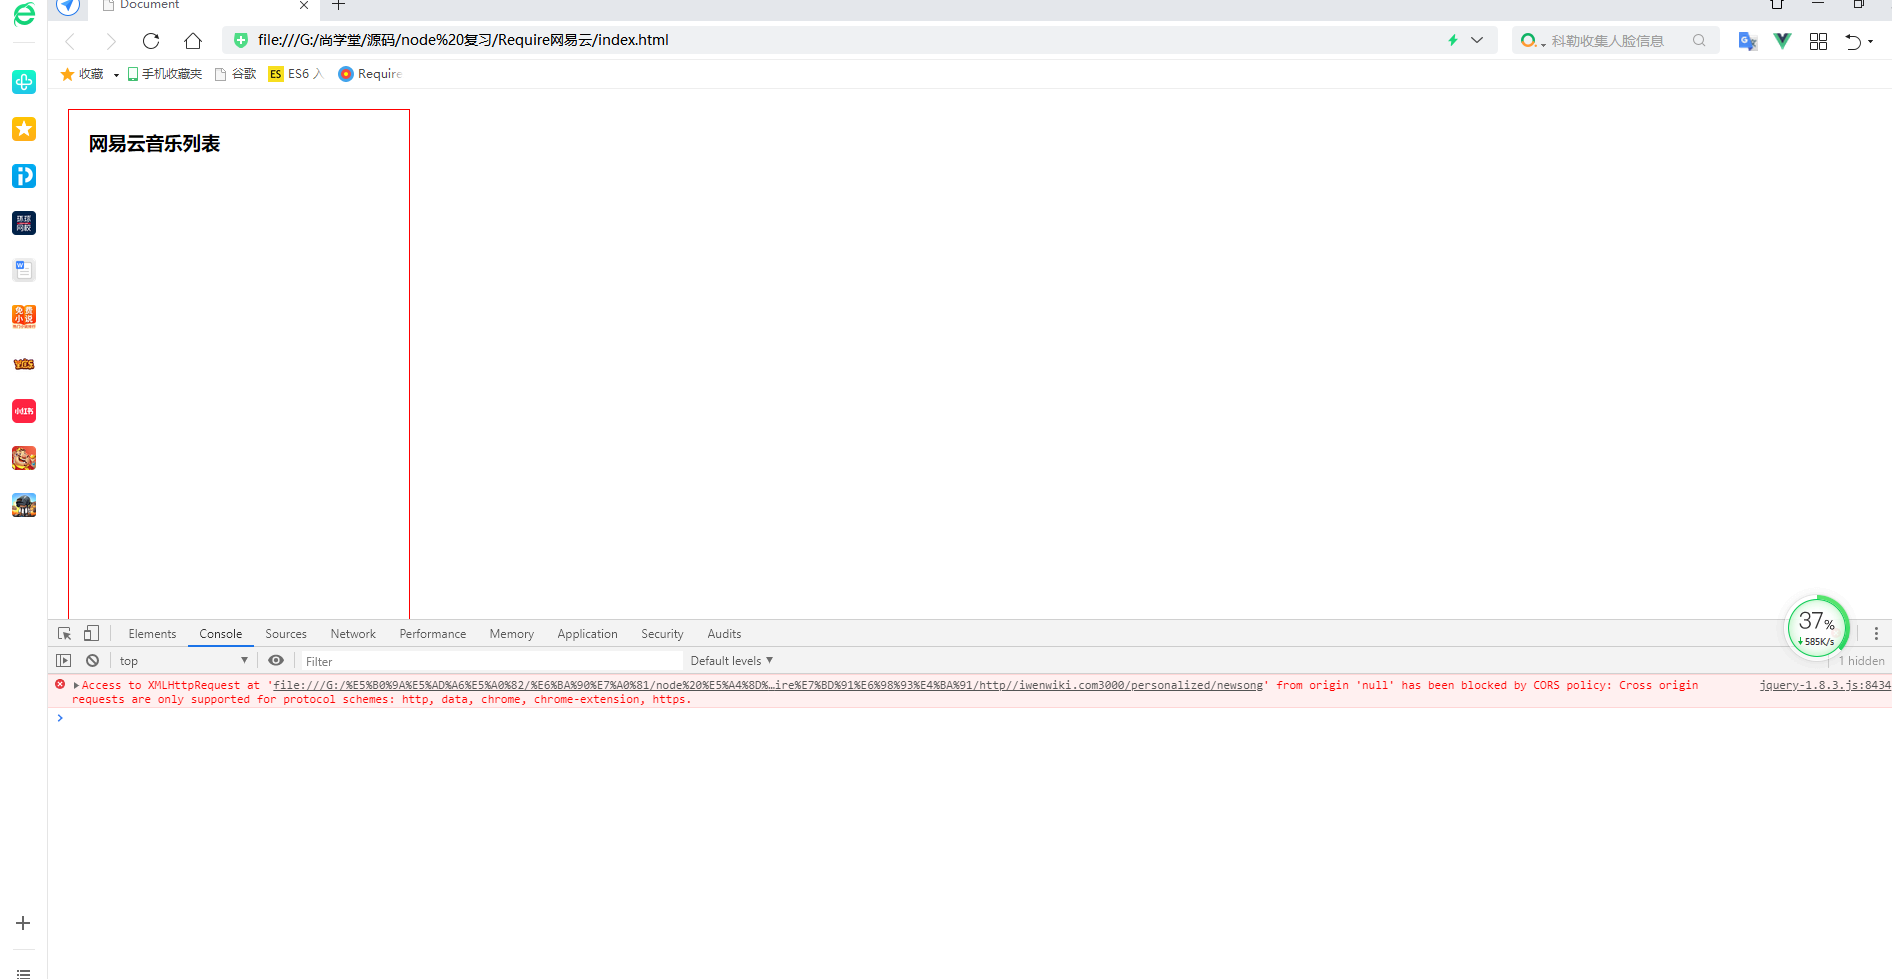1892x979 pixels.
Task: Open the blue P app in sidebar
Action: click(x=24, y=176)
